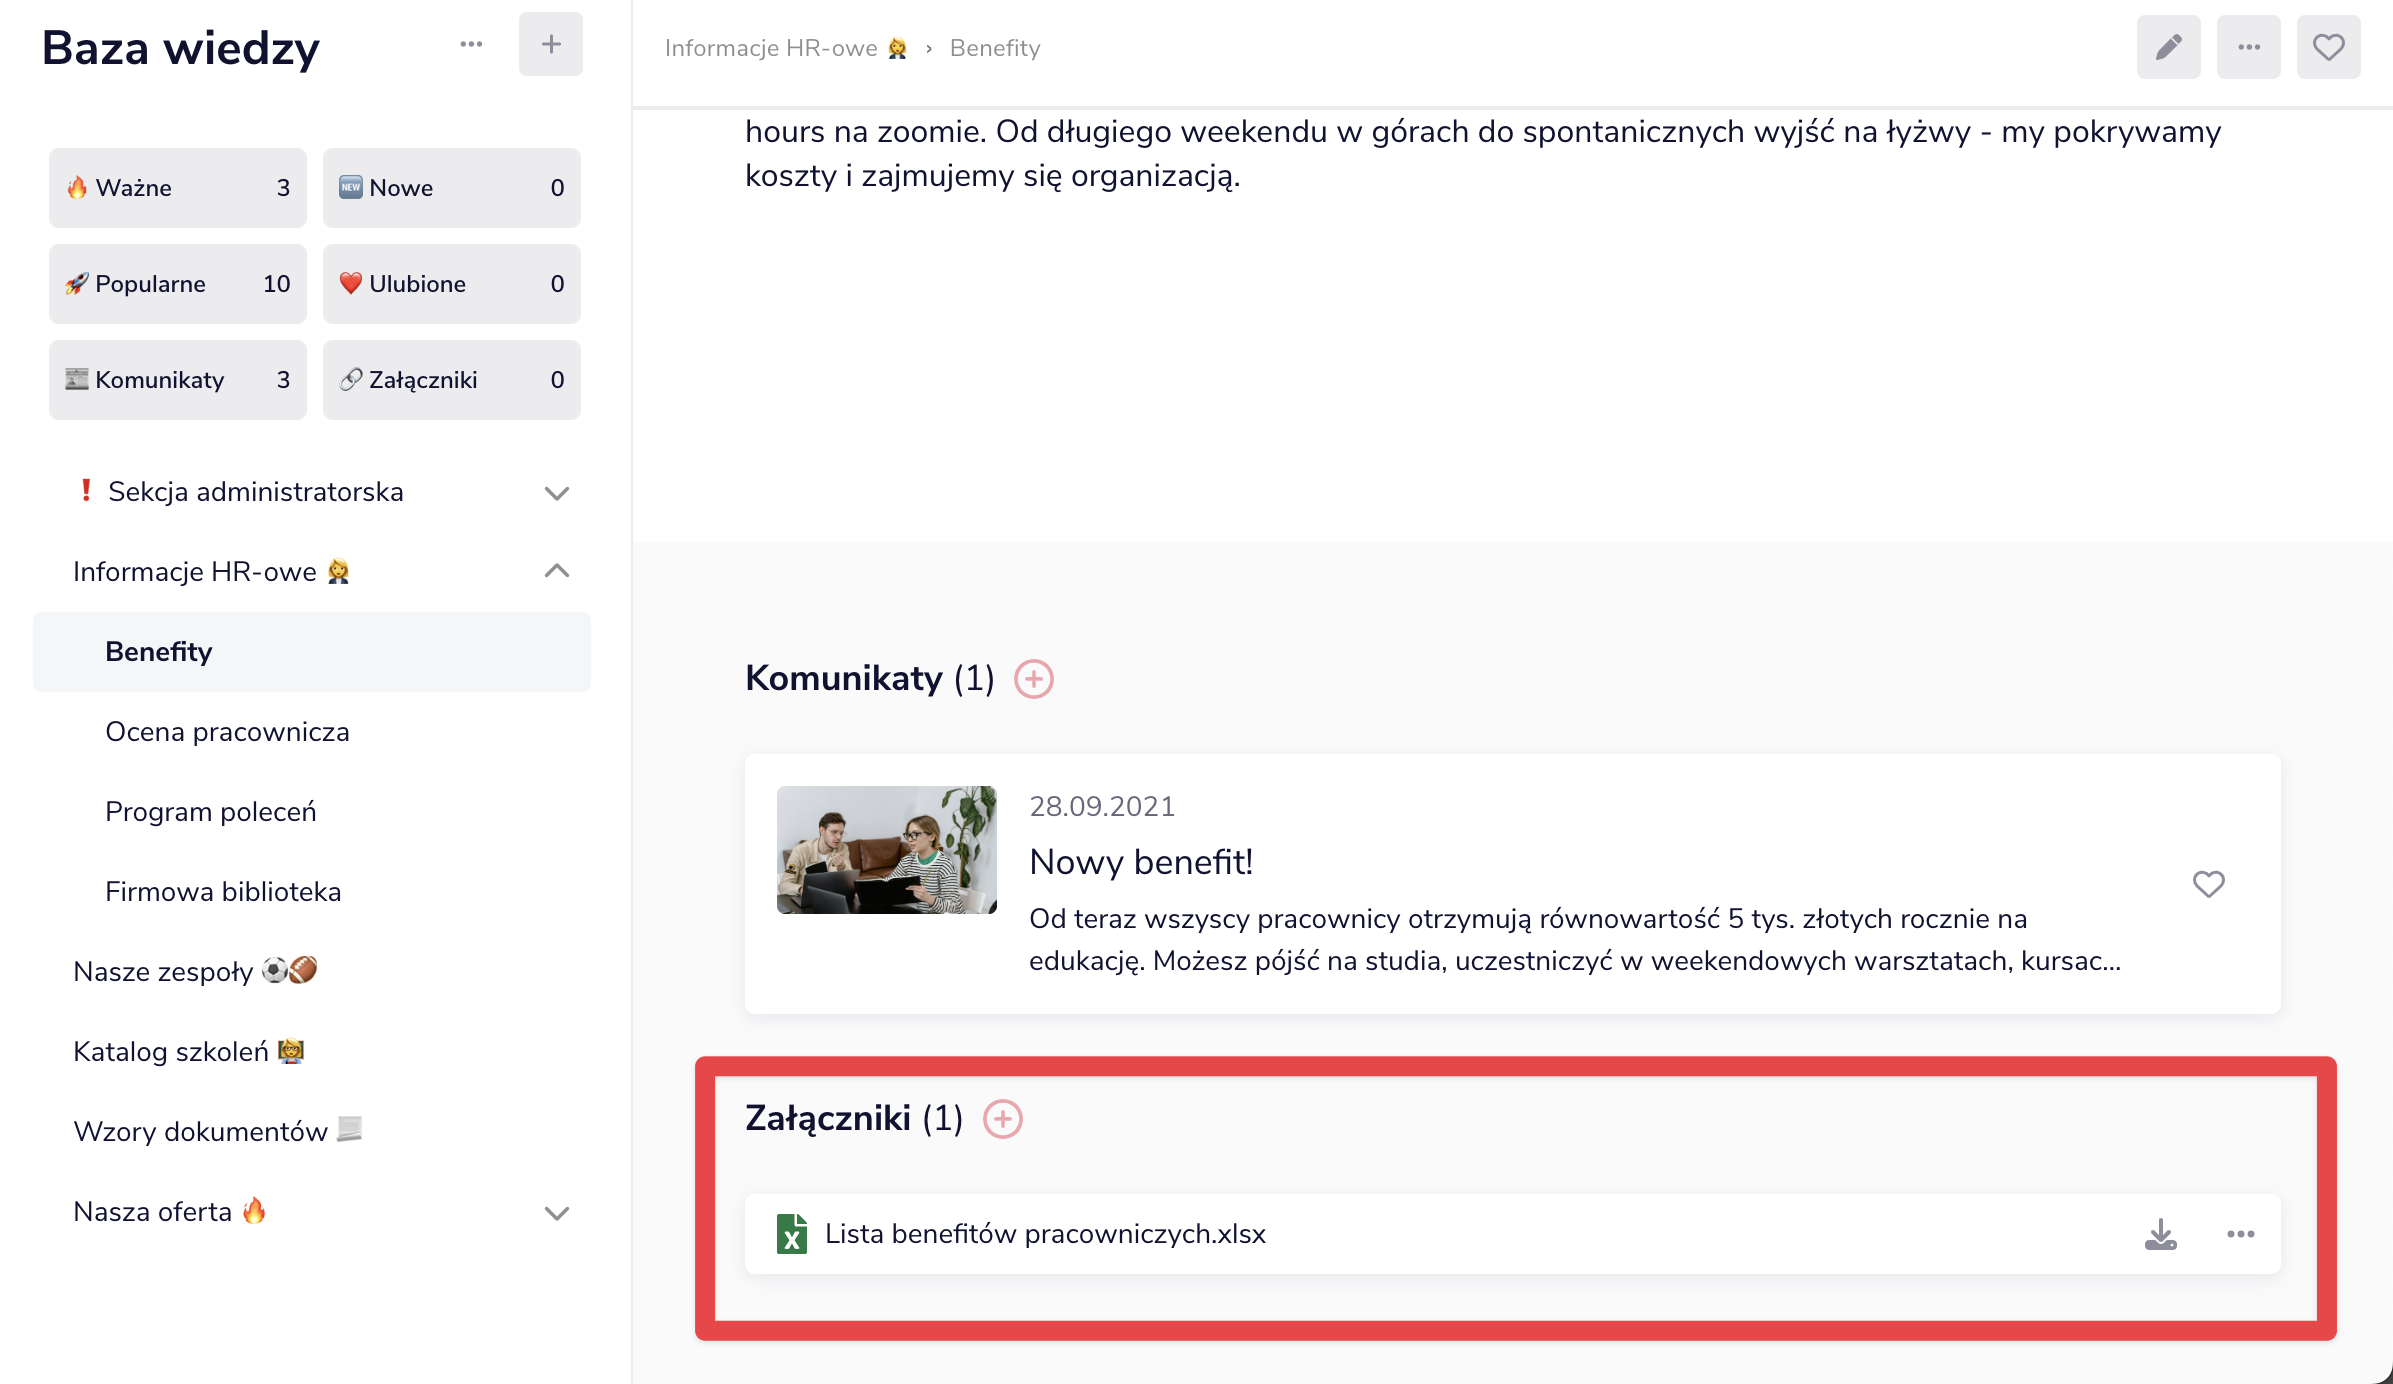The width and height of the screenshot is (2393, 1384).
Task: Expand Sekcja administratorska section
Action: (x=556, y=493)
